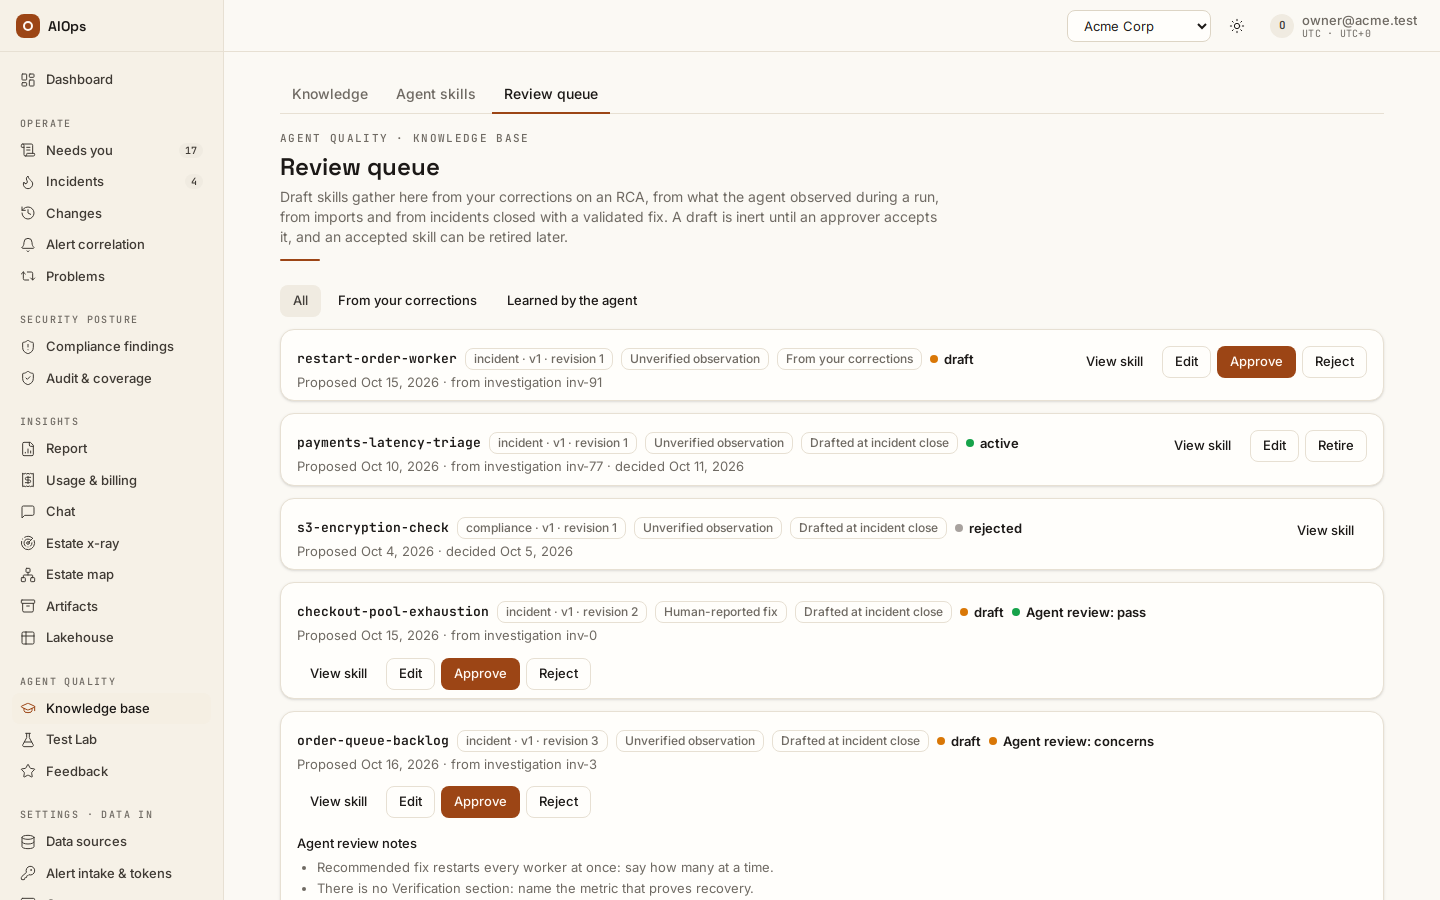Image resolution: width=1440 pixels, height=900 pixels.
Task: Click the payments-latency-triage skill name
Action: pyautogui.click(x=389, y=442)
